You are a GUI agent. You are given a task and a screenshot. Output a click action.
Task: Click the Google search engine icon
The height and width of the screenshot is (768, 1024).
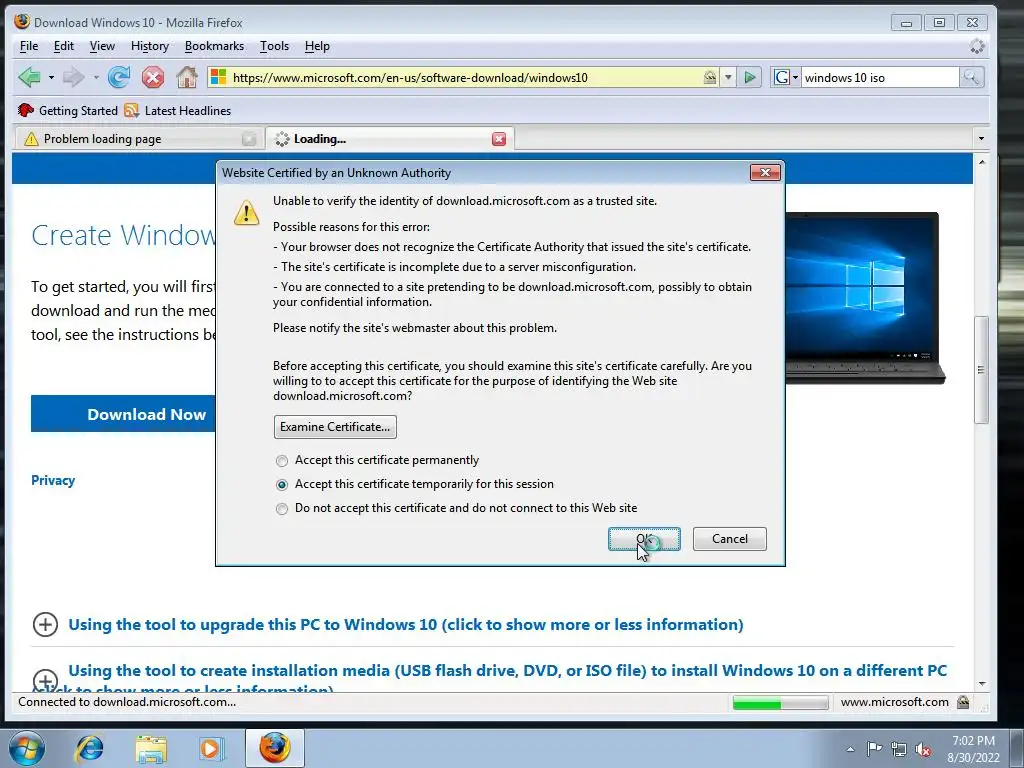pyautogui.click(x=781, y=78)
